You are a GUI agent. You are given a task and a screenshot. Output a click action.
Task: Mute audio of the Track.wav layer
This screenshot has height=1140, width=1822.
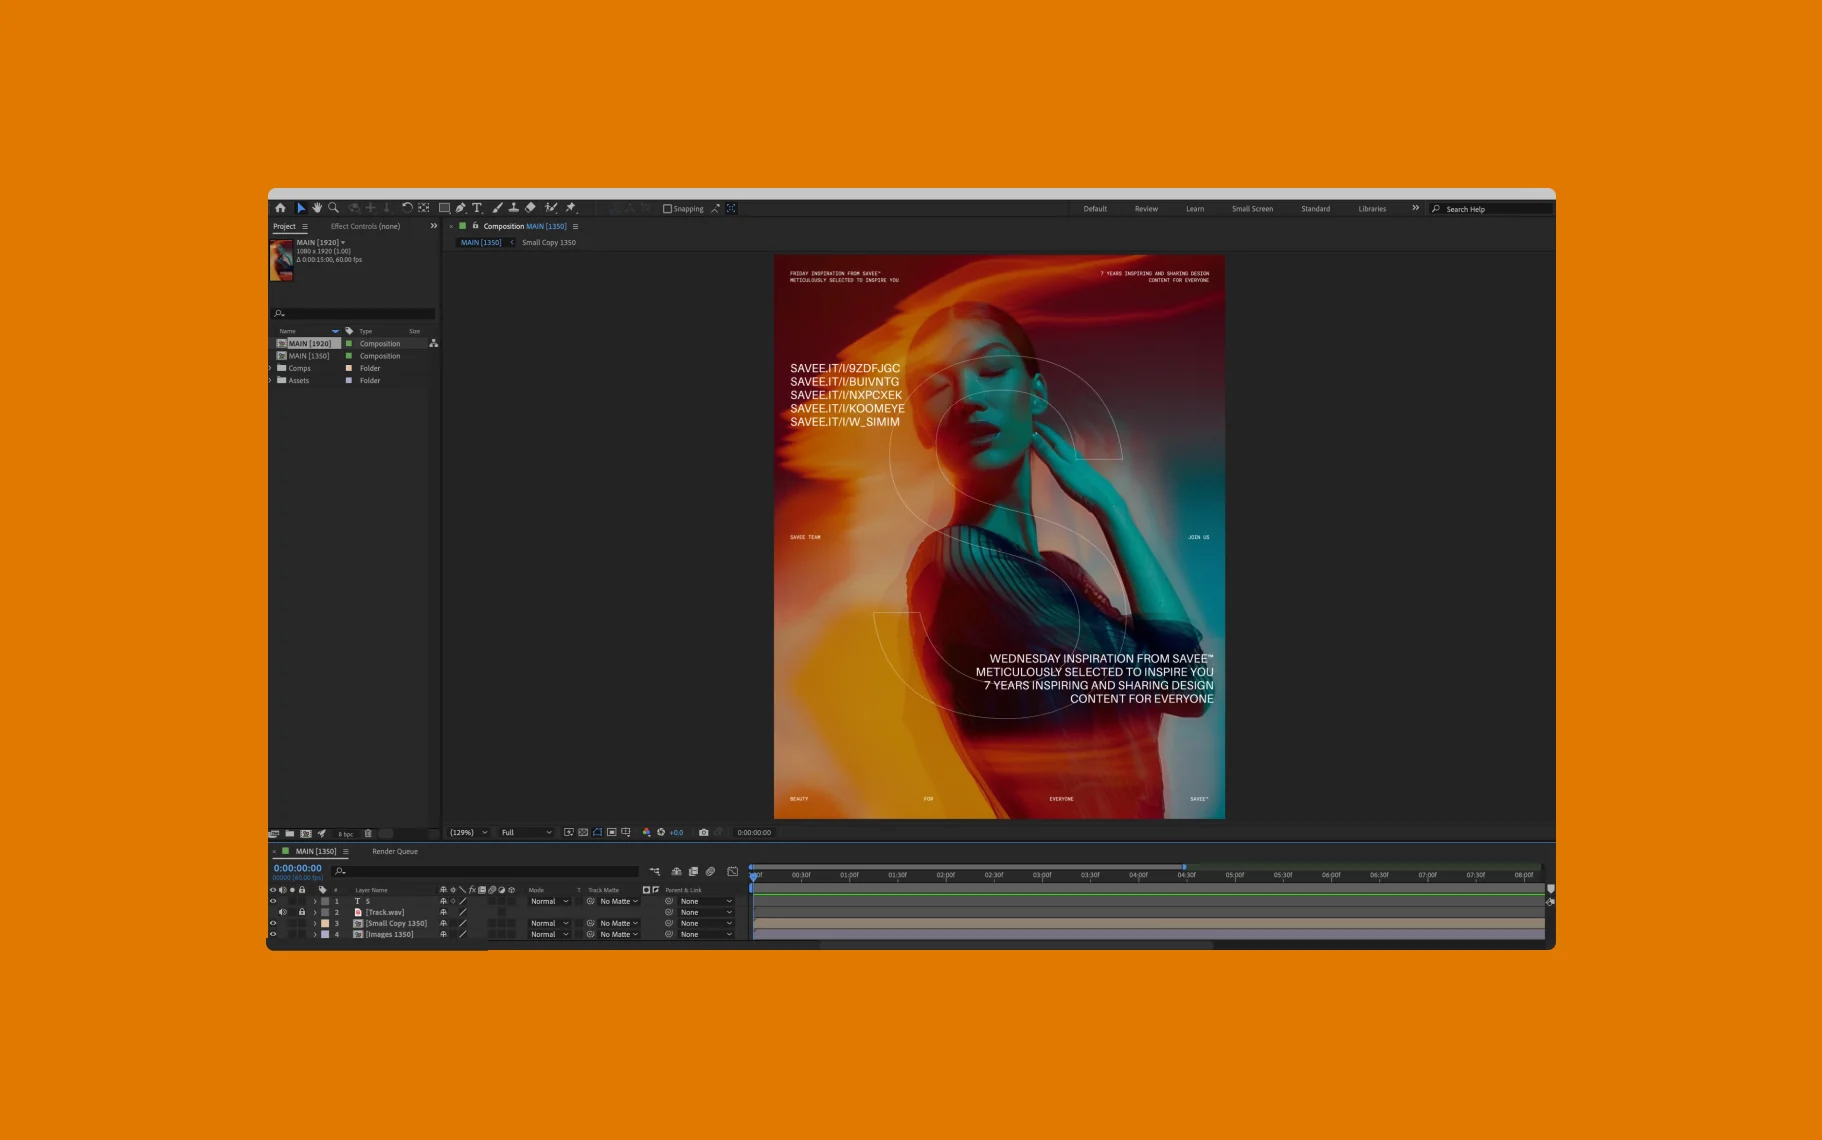pyautogui.click(x=282, y=912)
